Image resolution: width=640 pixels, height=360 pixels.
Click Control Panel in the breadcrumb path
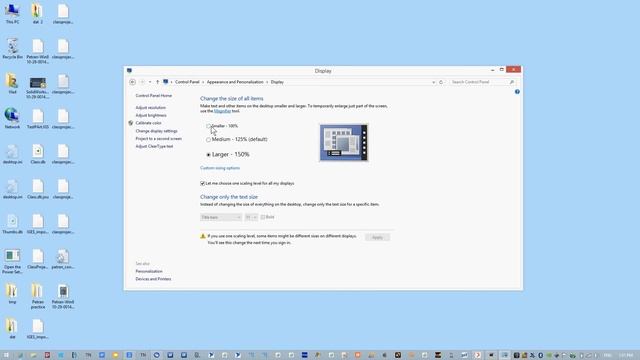(187, 82)
